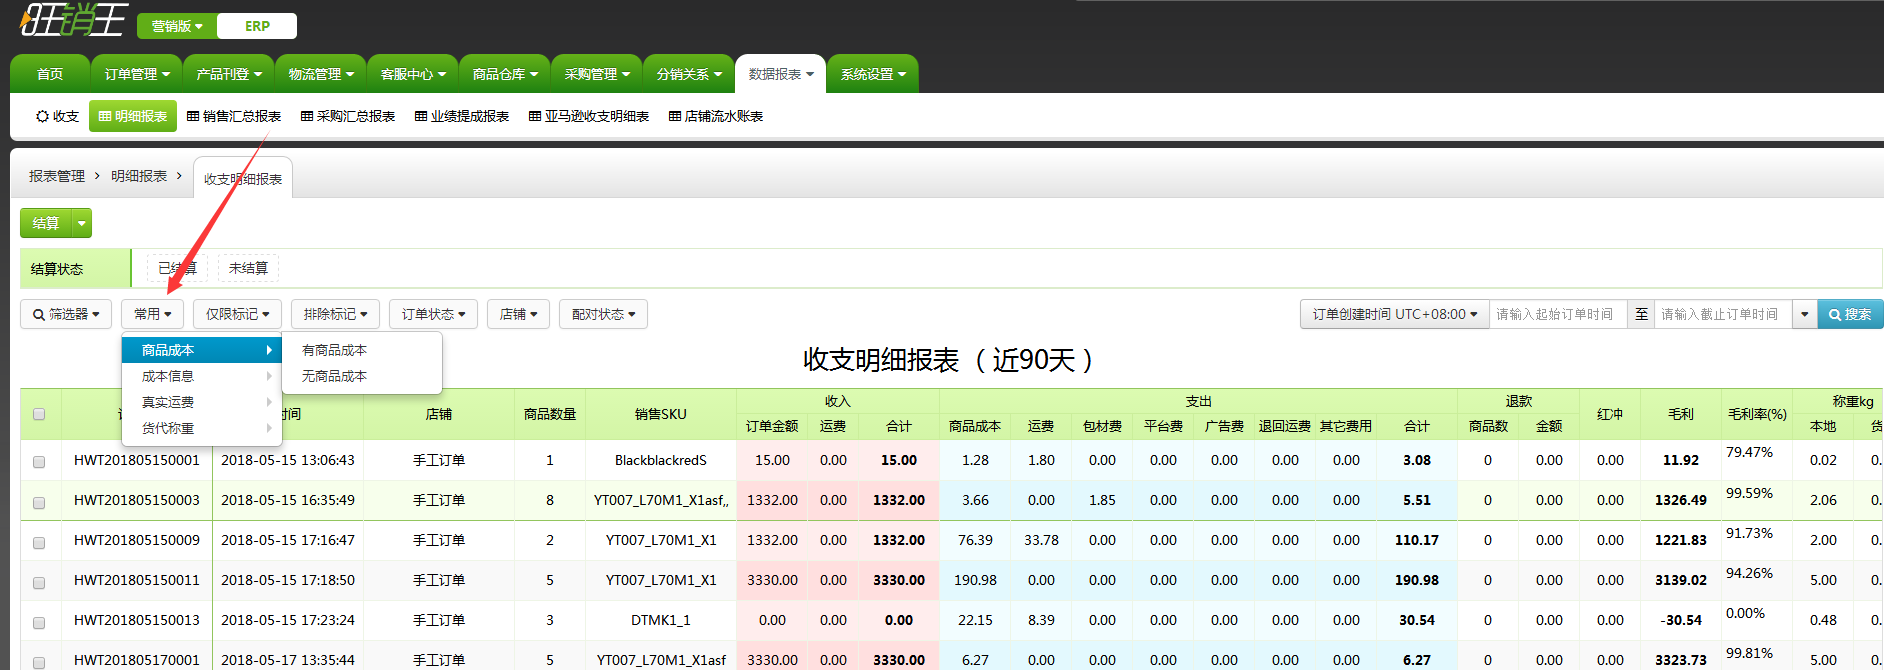
Task: Open the 仅限标记 dropdown
Action: tap(237, 314)
